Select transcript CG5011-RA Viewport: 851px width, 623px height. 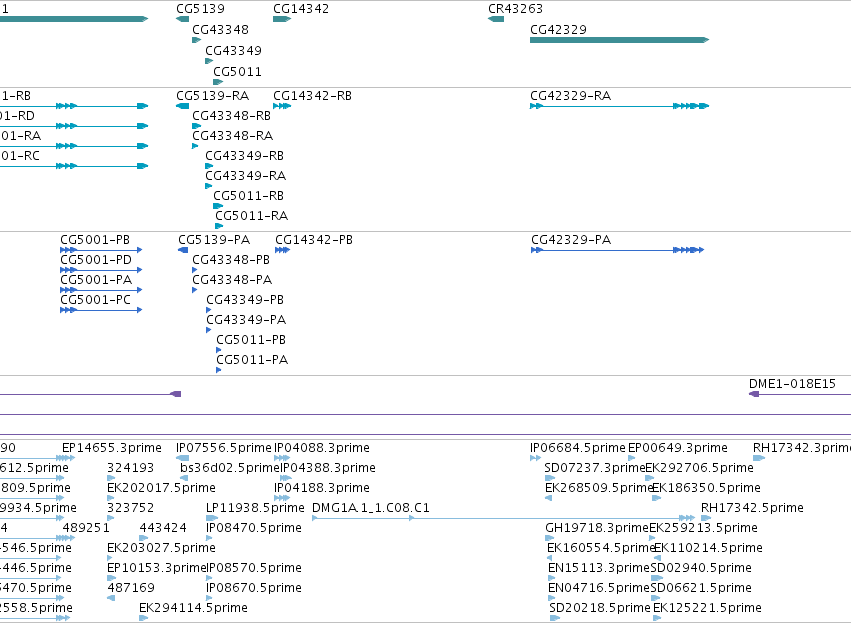(x=252, y=216)
